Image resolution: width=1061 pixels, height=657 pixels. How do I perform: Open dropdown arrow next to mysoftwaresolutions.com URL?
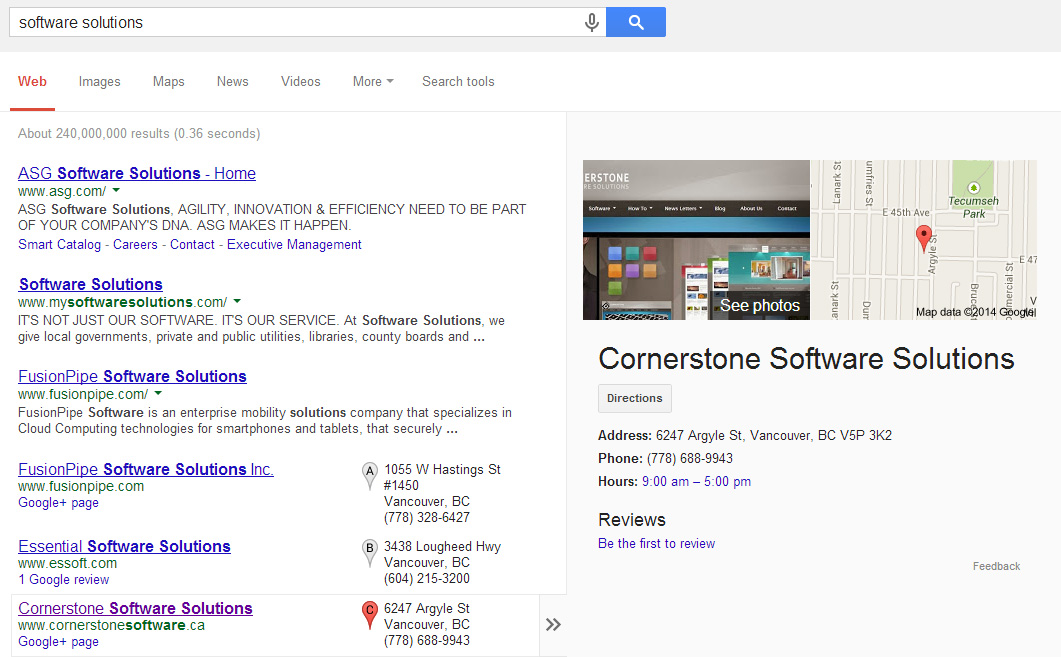pos(237,302)
